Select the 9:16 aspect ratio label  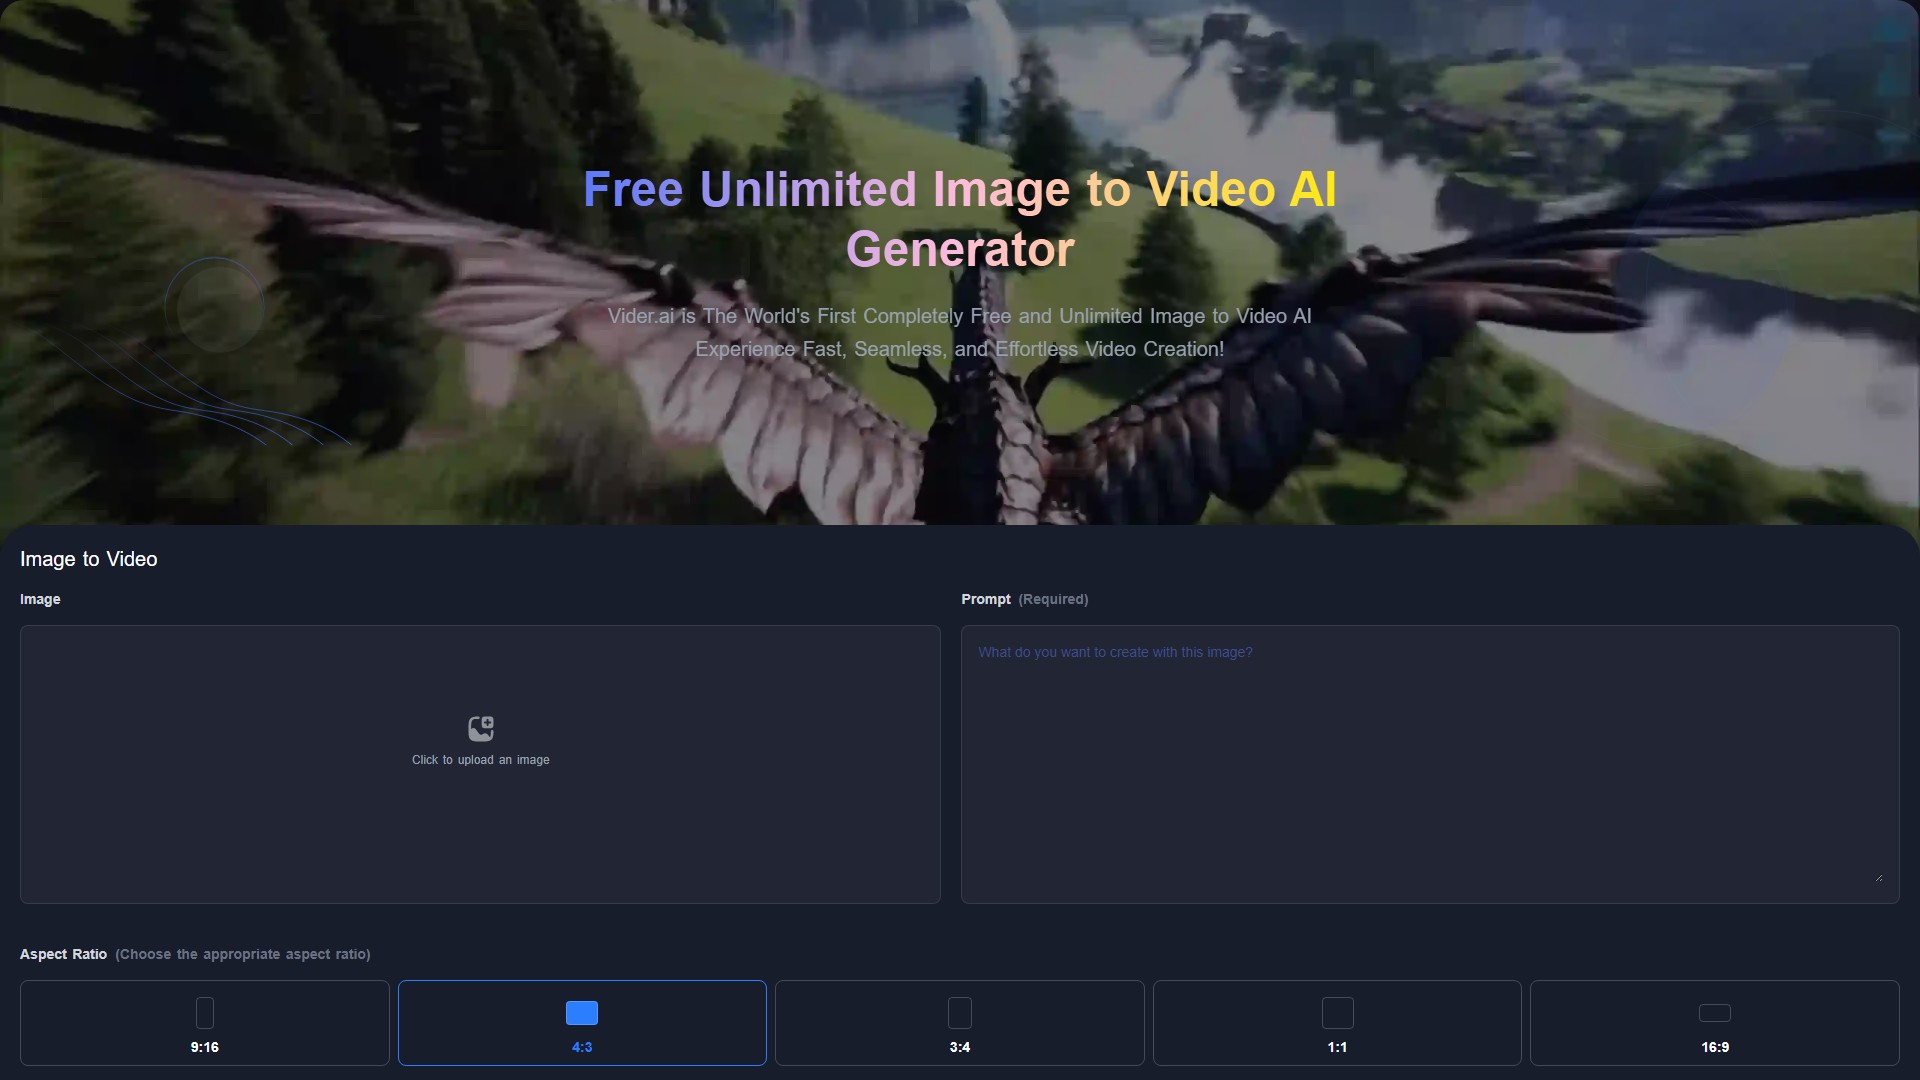(x=205, y=1047)
